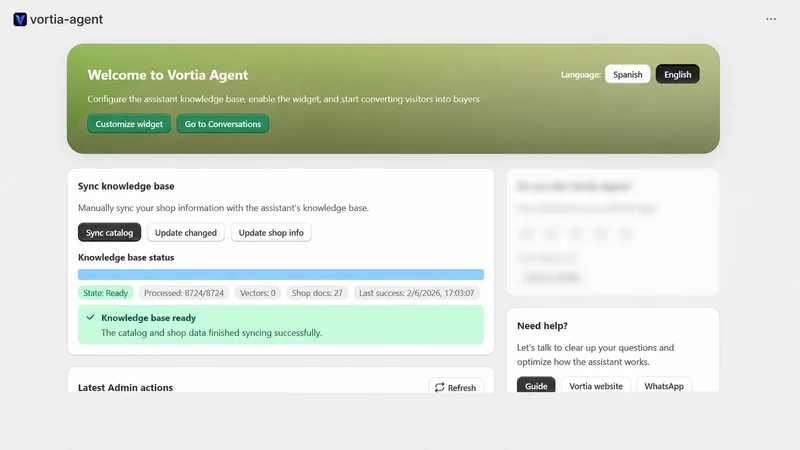Go to Conversations page
This screenshot has height=450, width=800.
[x=222, y=124]
